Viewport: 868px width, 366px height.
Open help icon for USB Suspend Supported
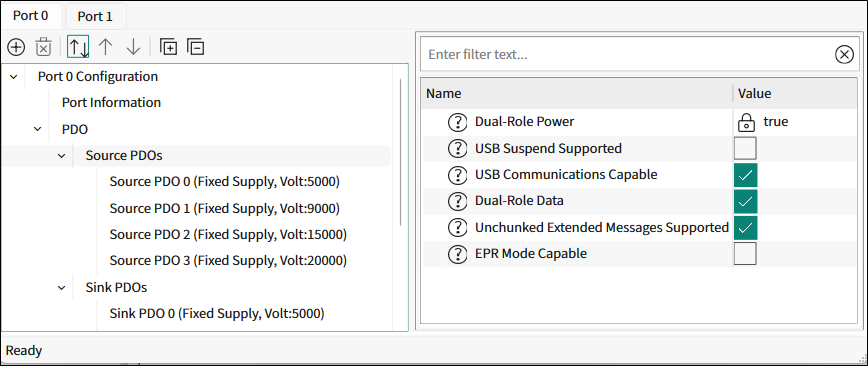pos(457,148)
